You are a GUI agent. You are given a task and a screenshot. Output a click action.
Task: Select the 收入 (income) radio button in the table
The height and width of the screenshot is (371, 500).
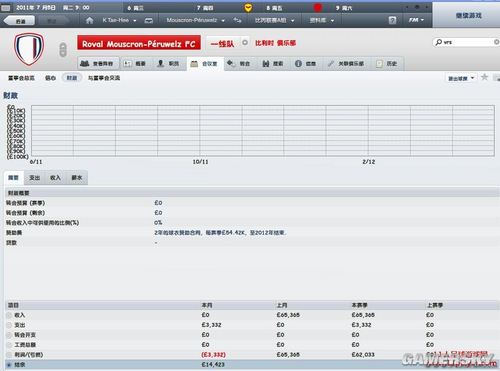9,315
